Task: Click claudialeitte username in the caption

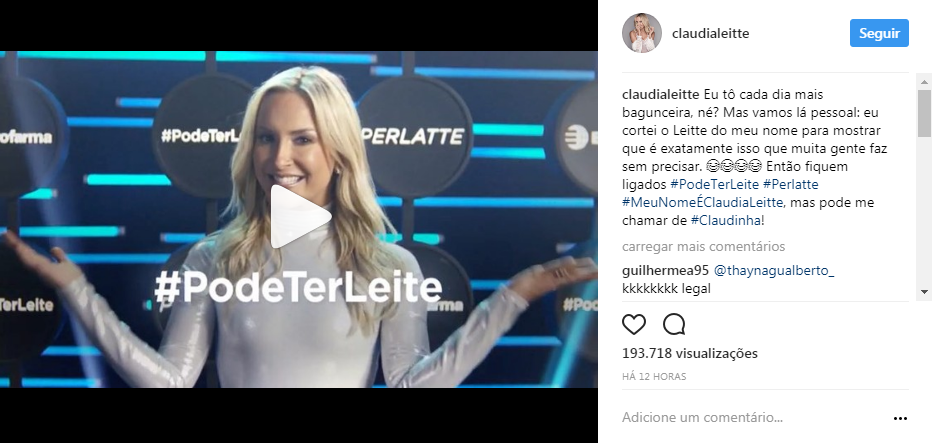Action: [661, 95]
